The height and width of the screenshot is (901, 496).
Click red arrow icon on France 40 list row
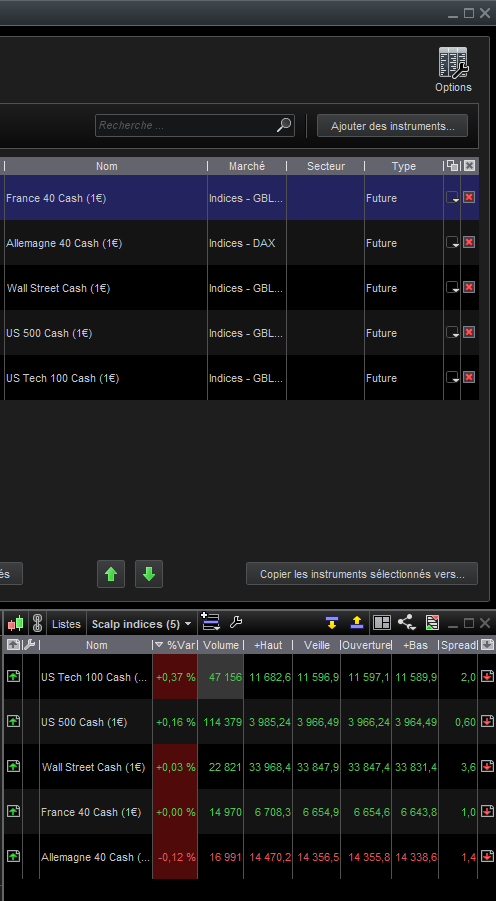click(x=487, y=811)
